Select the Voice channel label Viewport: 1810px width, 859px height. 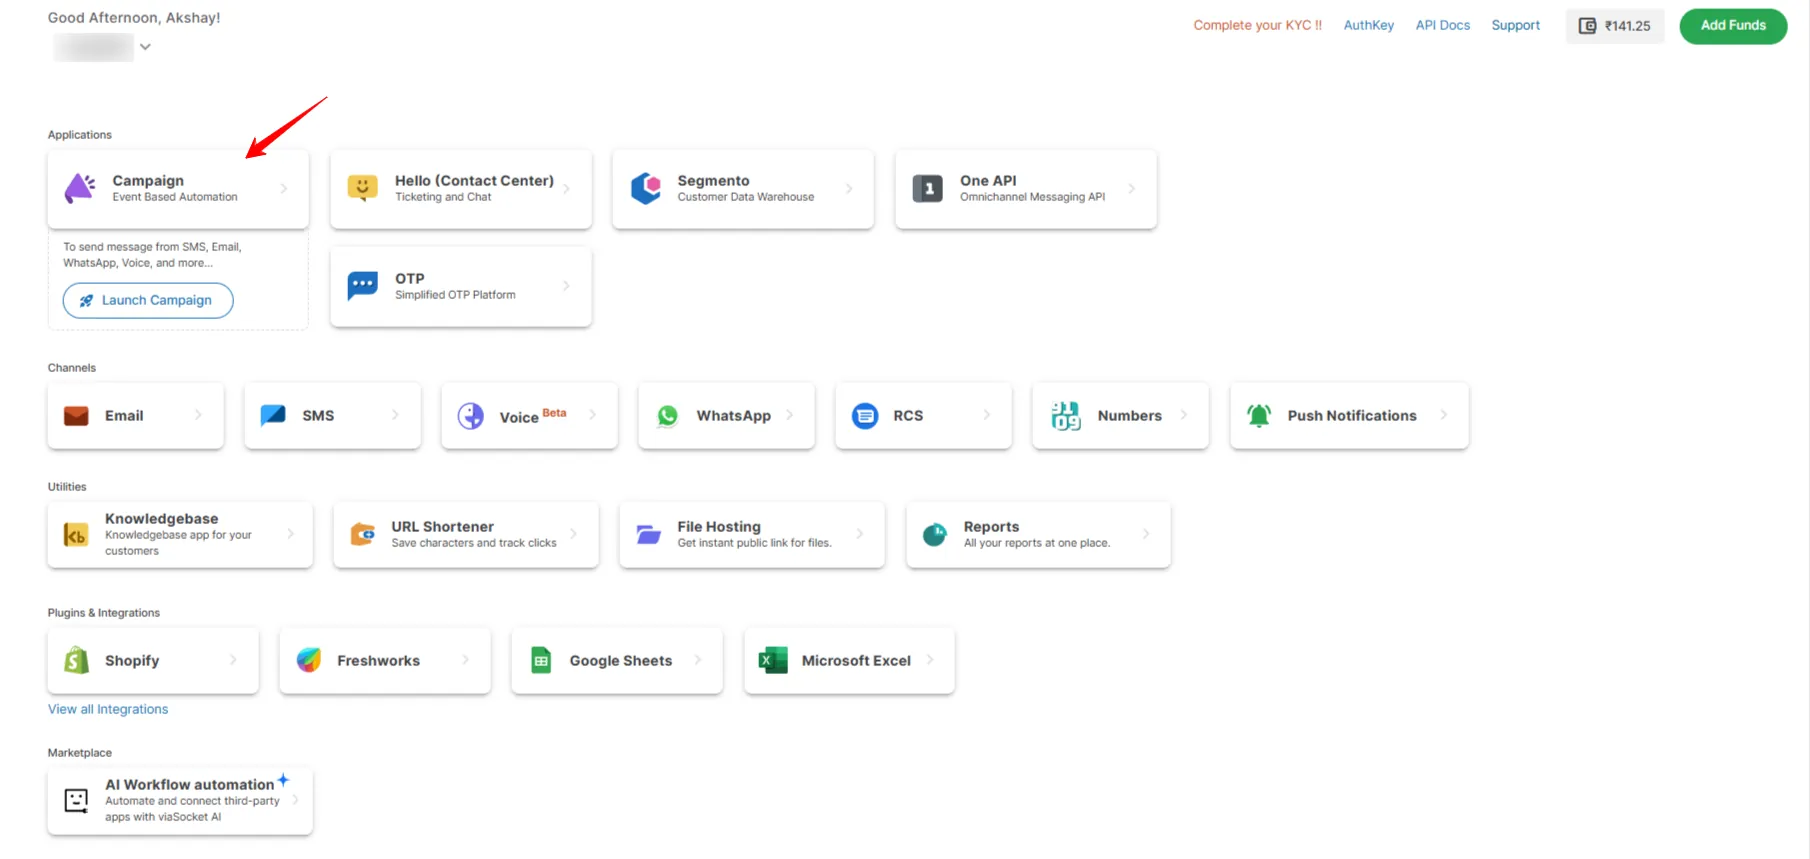tap(519, 418)
